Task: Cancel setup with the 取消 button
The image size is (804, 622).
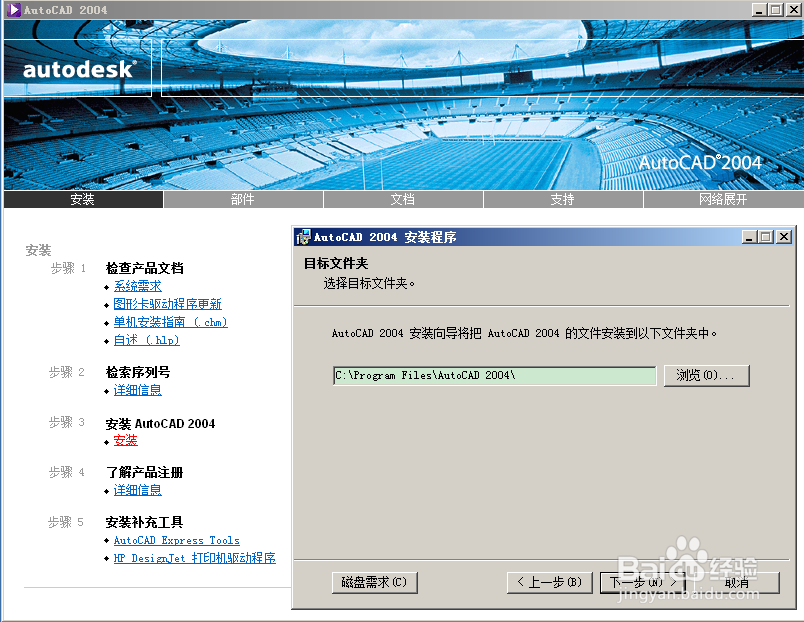Action: [737, 583]
